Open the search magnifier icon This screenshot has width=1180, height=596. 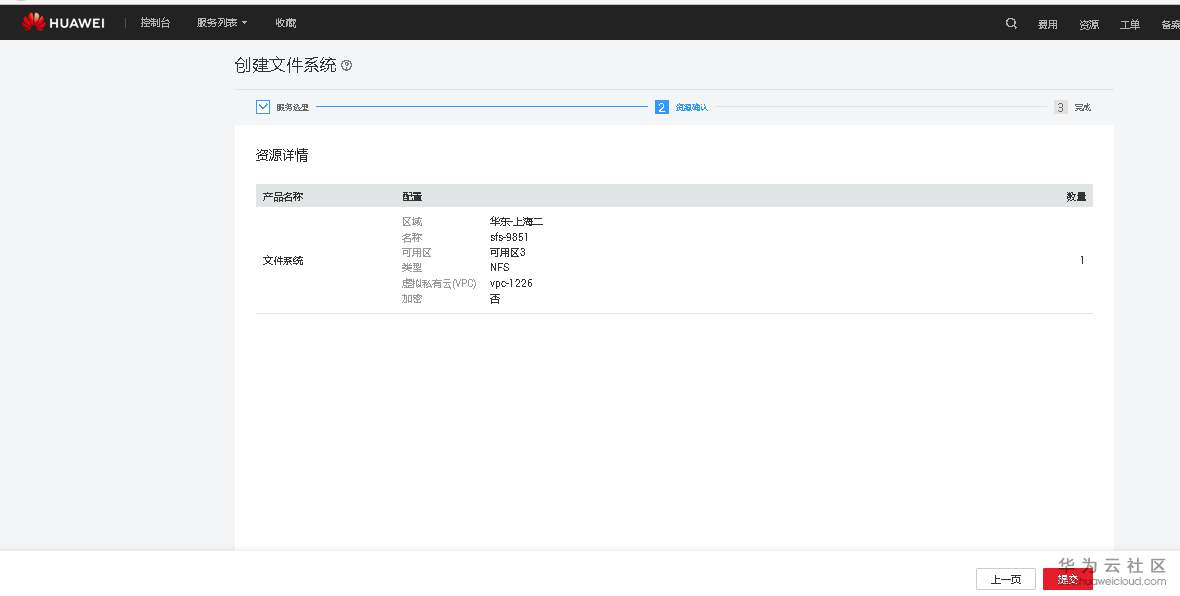tap(1011, 23)
